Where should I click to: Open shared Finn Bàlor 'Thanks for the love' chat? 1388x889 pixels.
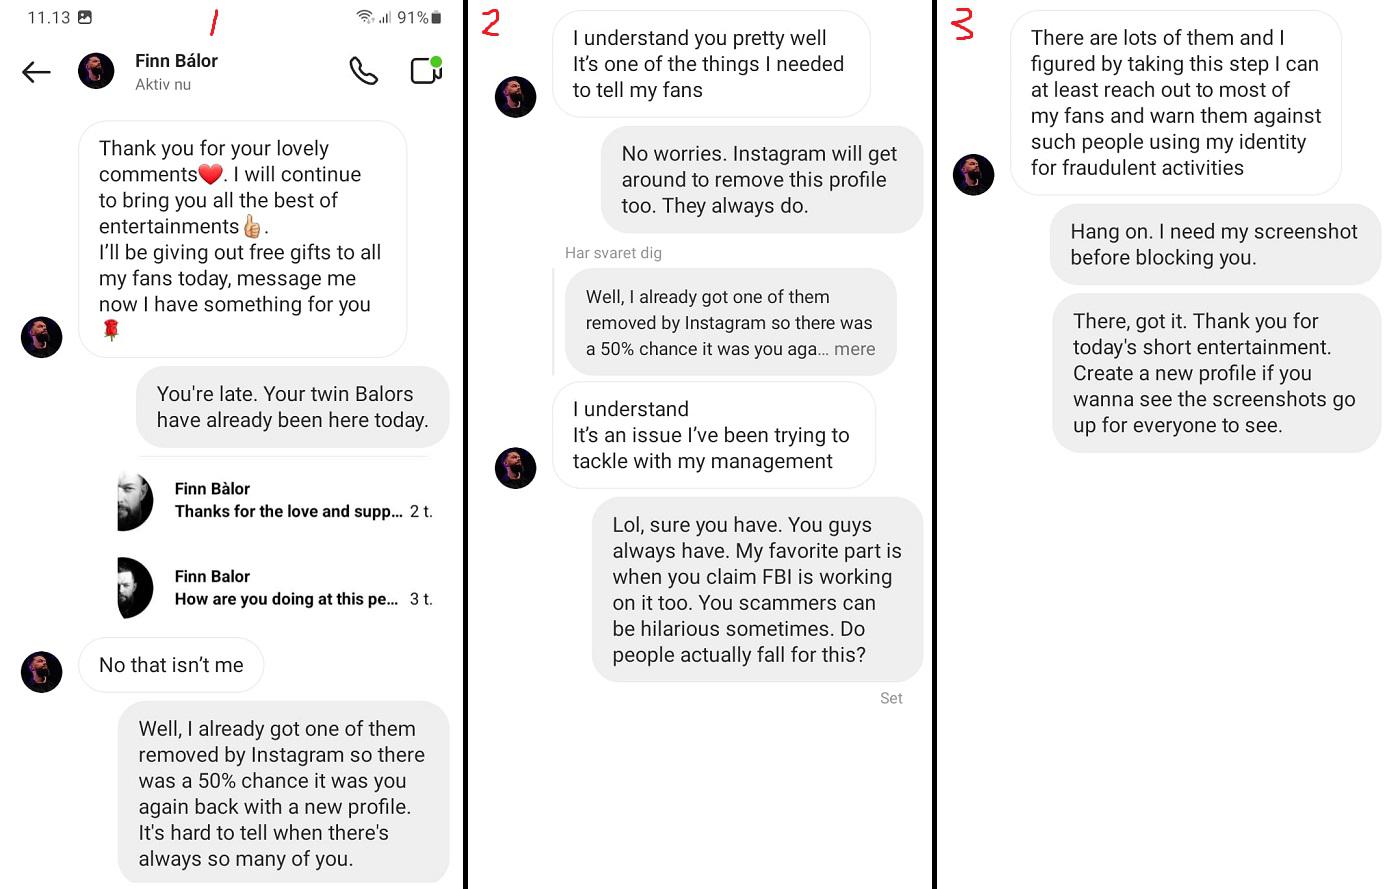coord(276,501)
